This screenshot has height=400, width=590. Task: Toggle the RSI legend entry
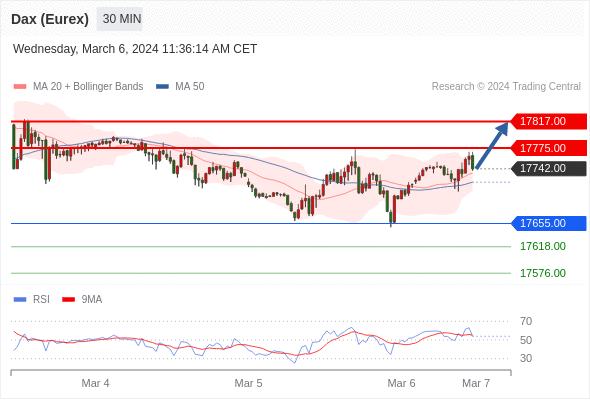pyautogui.click(x=32, y=300)
